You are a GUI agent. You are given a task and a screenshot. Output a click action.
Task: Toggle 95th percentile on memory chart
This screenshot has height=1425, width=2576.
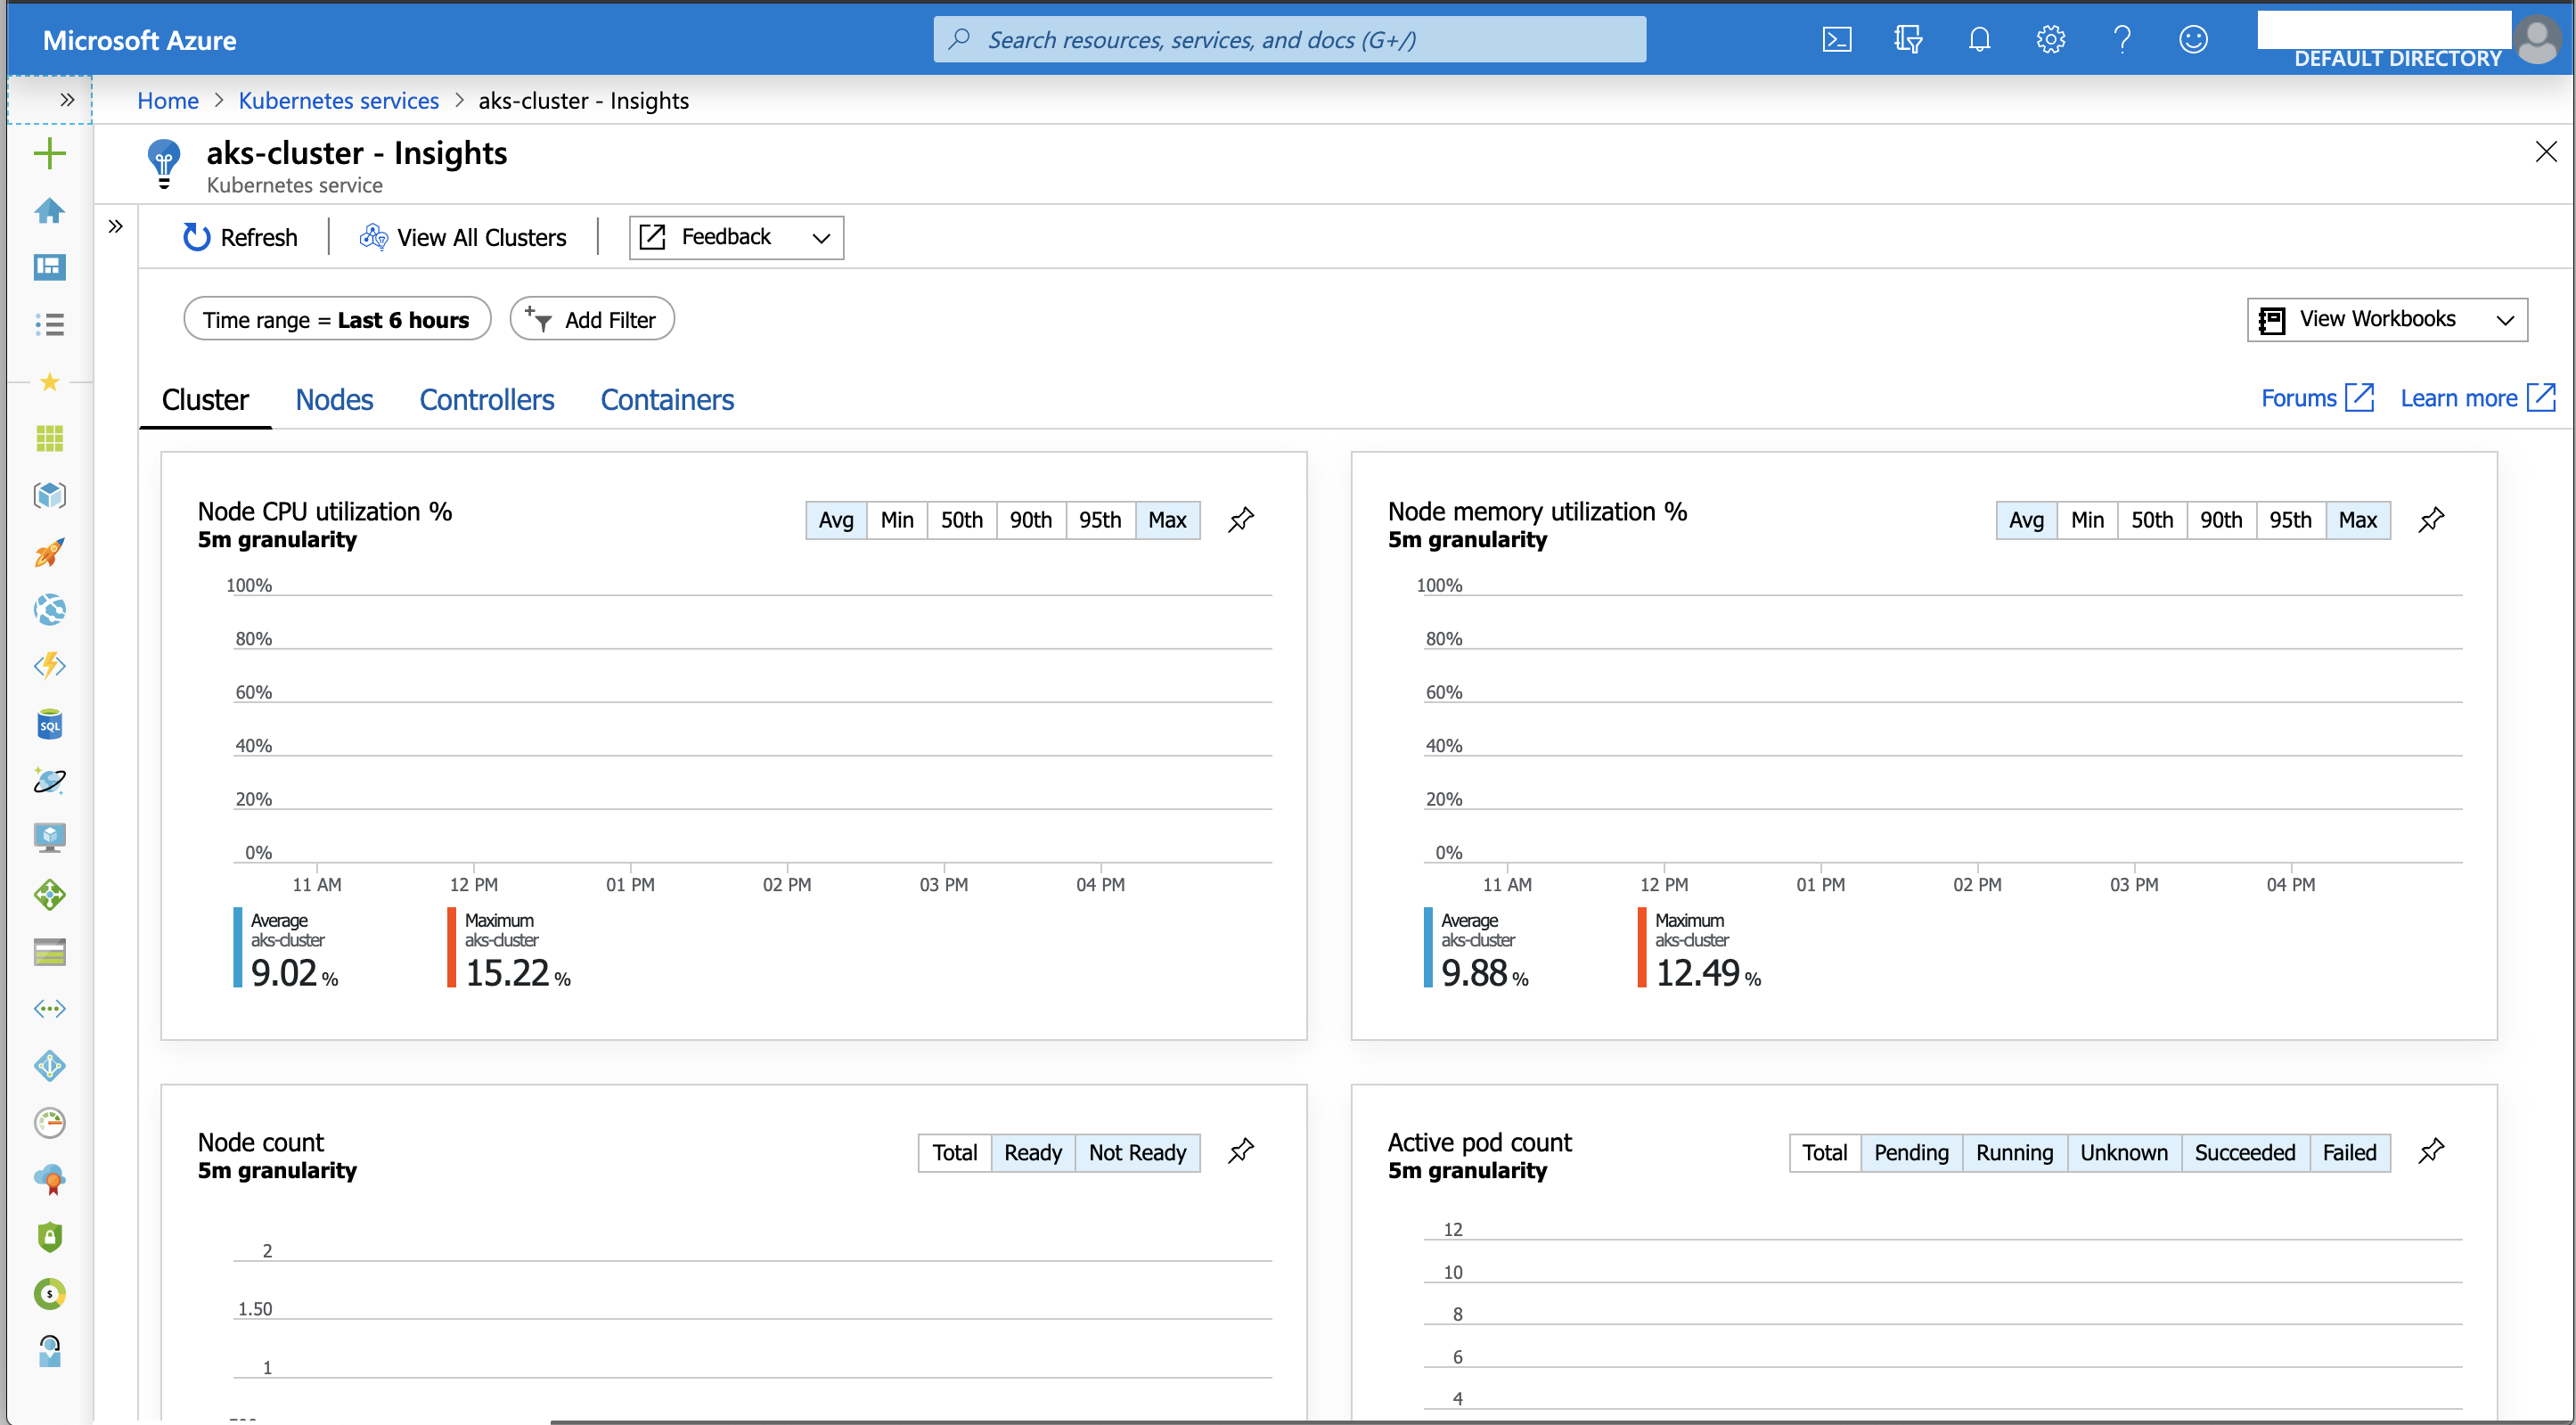click(2289, 520)
